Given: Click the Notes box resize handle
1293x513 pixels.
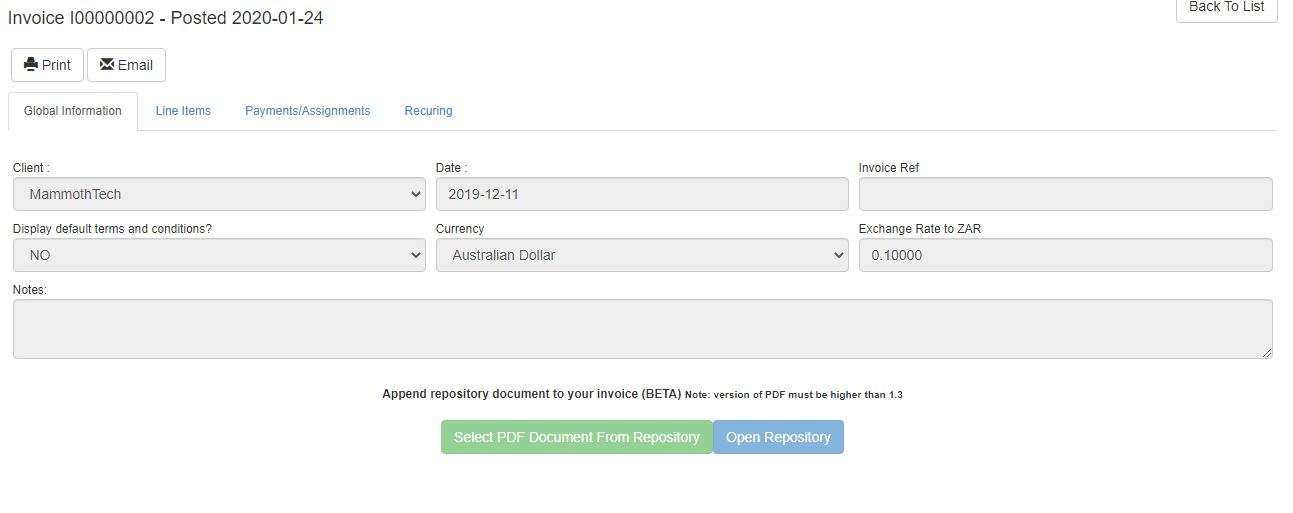Looking at the screenshot, I should (1266, 352).
